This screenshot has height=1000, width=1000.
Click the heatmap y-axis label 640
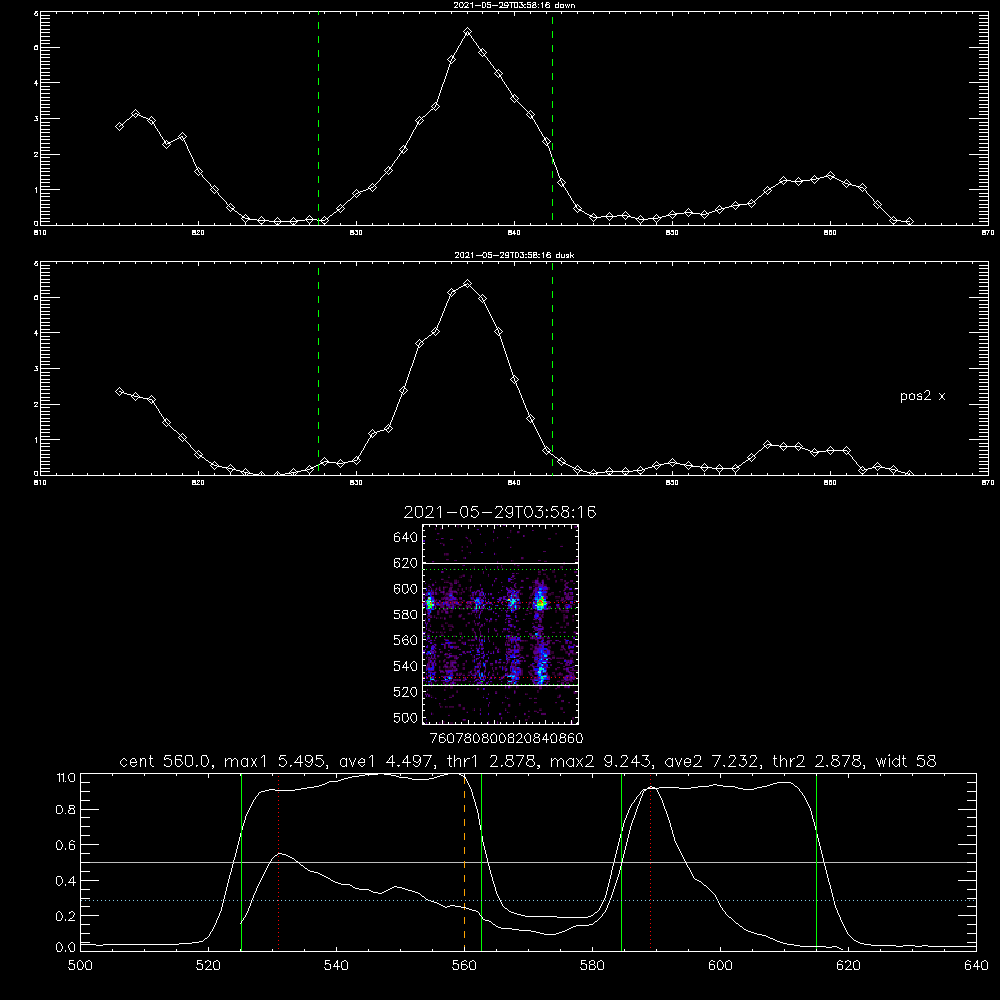coord(405,538)
